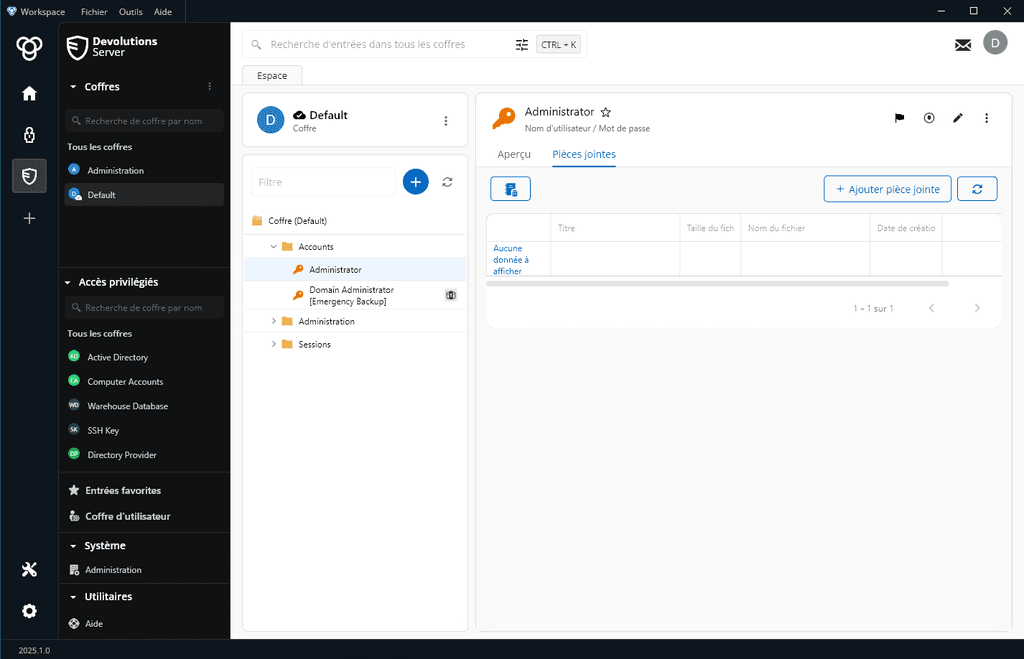Screen dimensions: 1024x659
Task: Click the flag icon for Administrator entry
Action: coord(899,118)
